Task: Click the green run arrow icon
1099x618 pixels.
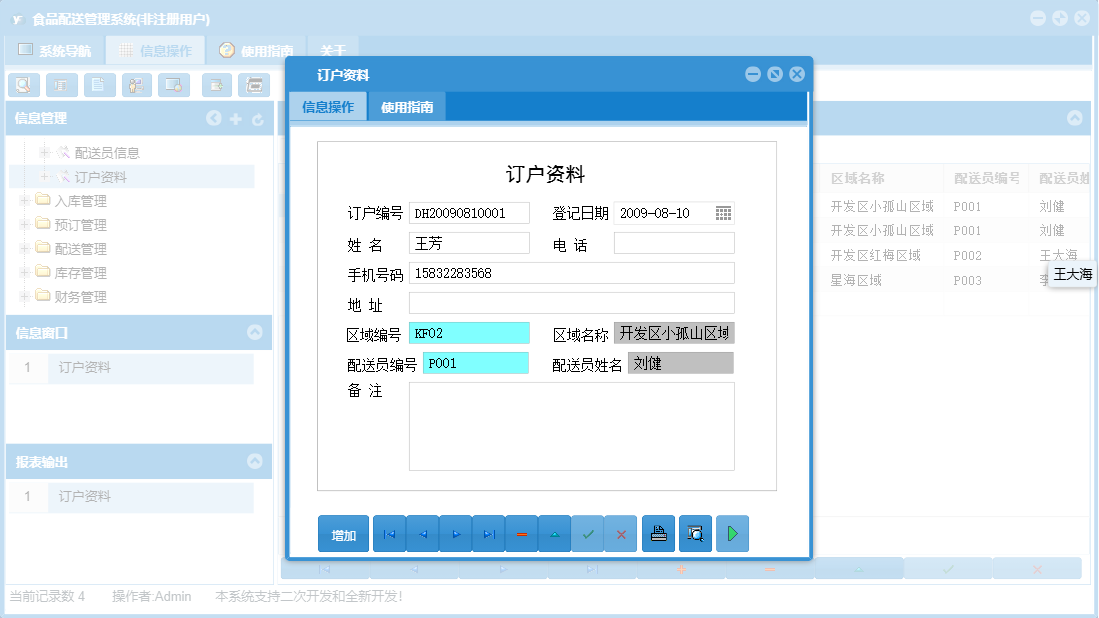Action: pos(731,533)
